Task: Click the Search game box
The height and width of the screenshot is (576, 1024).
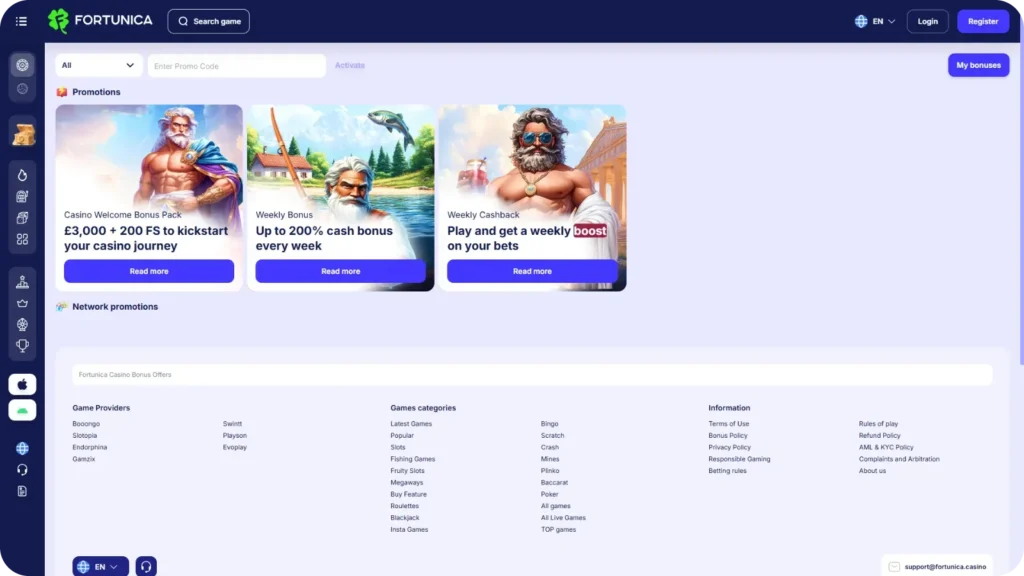Action: [208, 22]
